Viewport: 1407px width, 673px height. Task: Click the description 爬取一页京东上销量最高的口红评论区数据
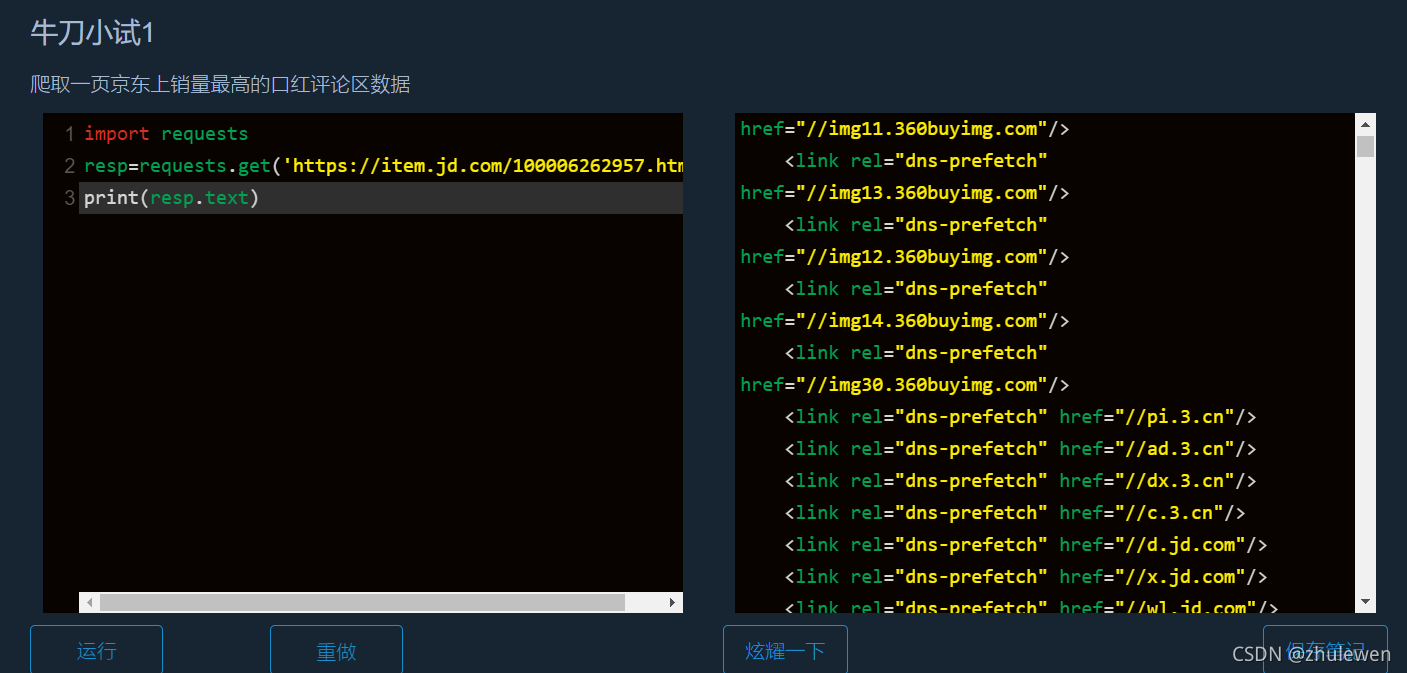coord(220,85)
